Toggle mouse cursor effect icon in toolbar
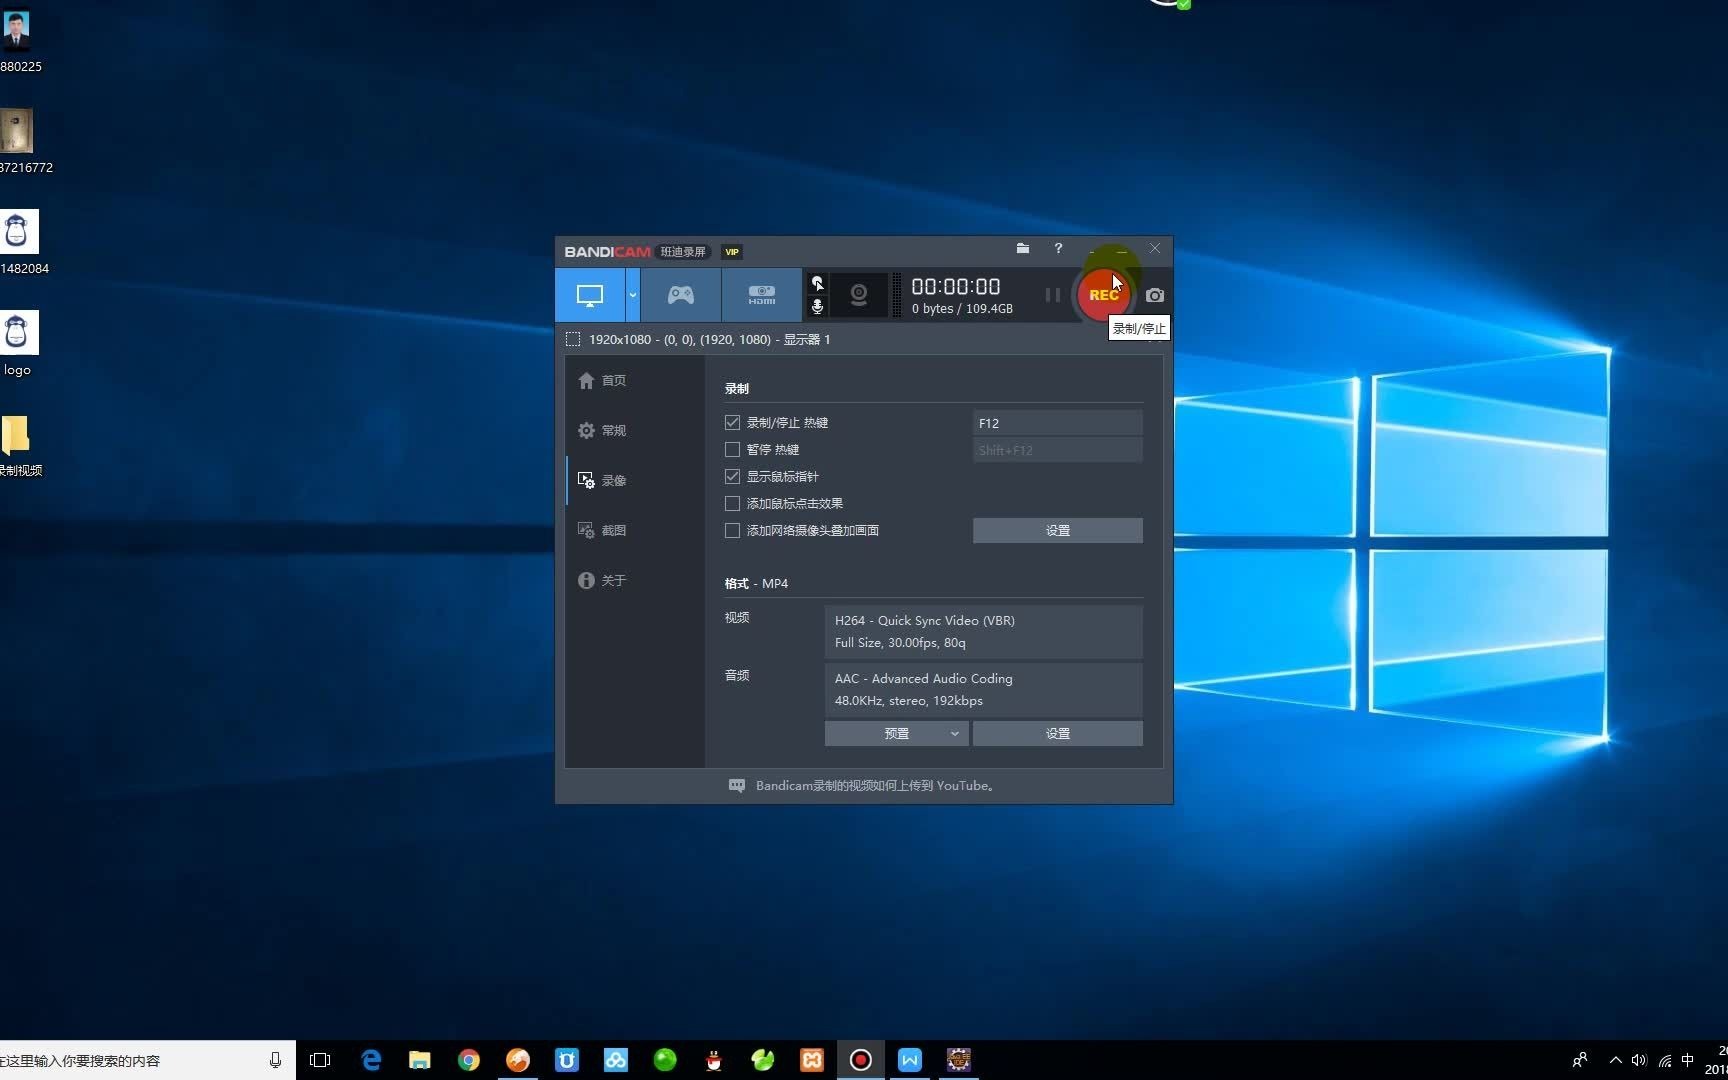The width and height of the screenshot is (1728, 1080). 817,283
